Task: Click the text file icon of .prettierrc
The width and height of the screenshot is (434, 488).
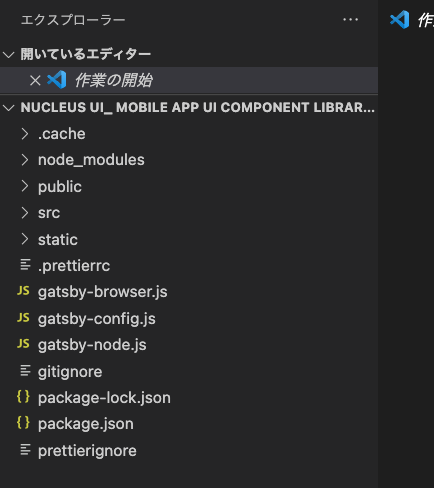Action: click(x=25, y=265)
